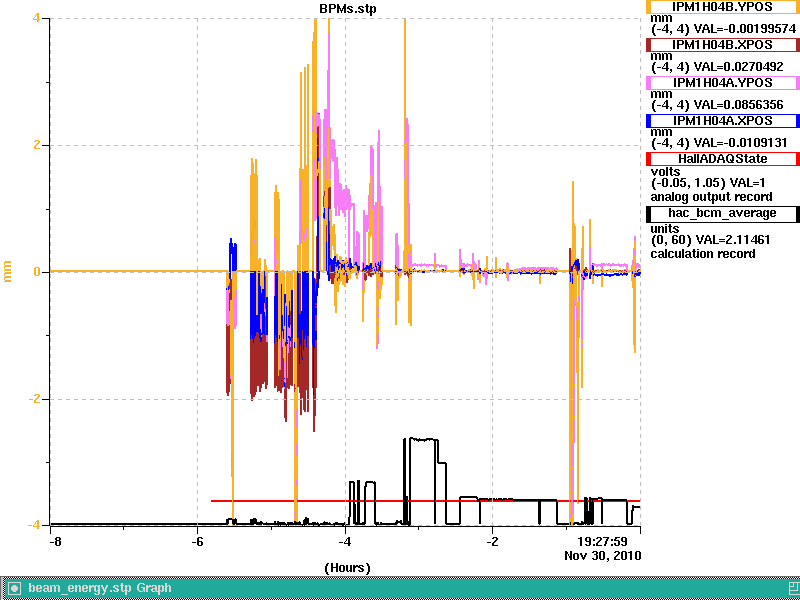Click the 'units' label under hac_bcm_average
The height and width of the screenshot is (600, 800).
pos(665,229)
